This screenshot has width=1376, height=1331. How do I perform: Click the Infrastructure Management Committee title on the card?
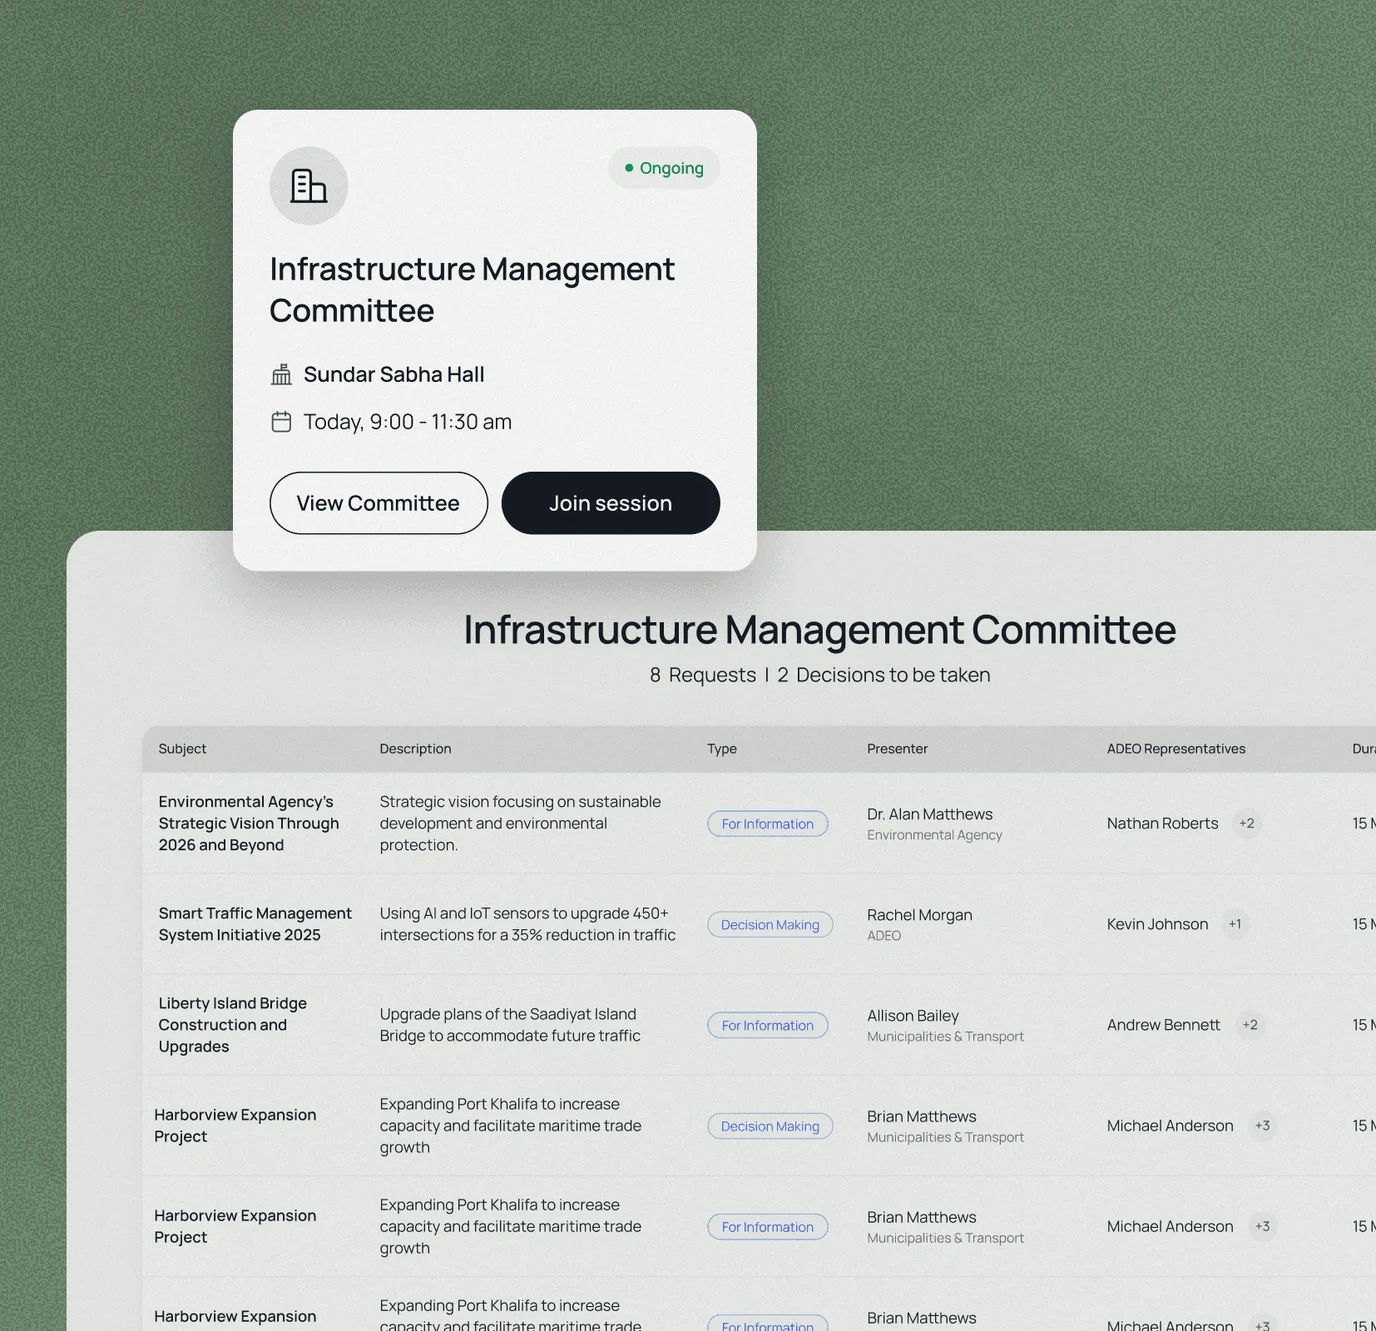[x=472, y=290]
